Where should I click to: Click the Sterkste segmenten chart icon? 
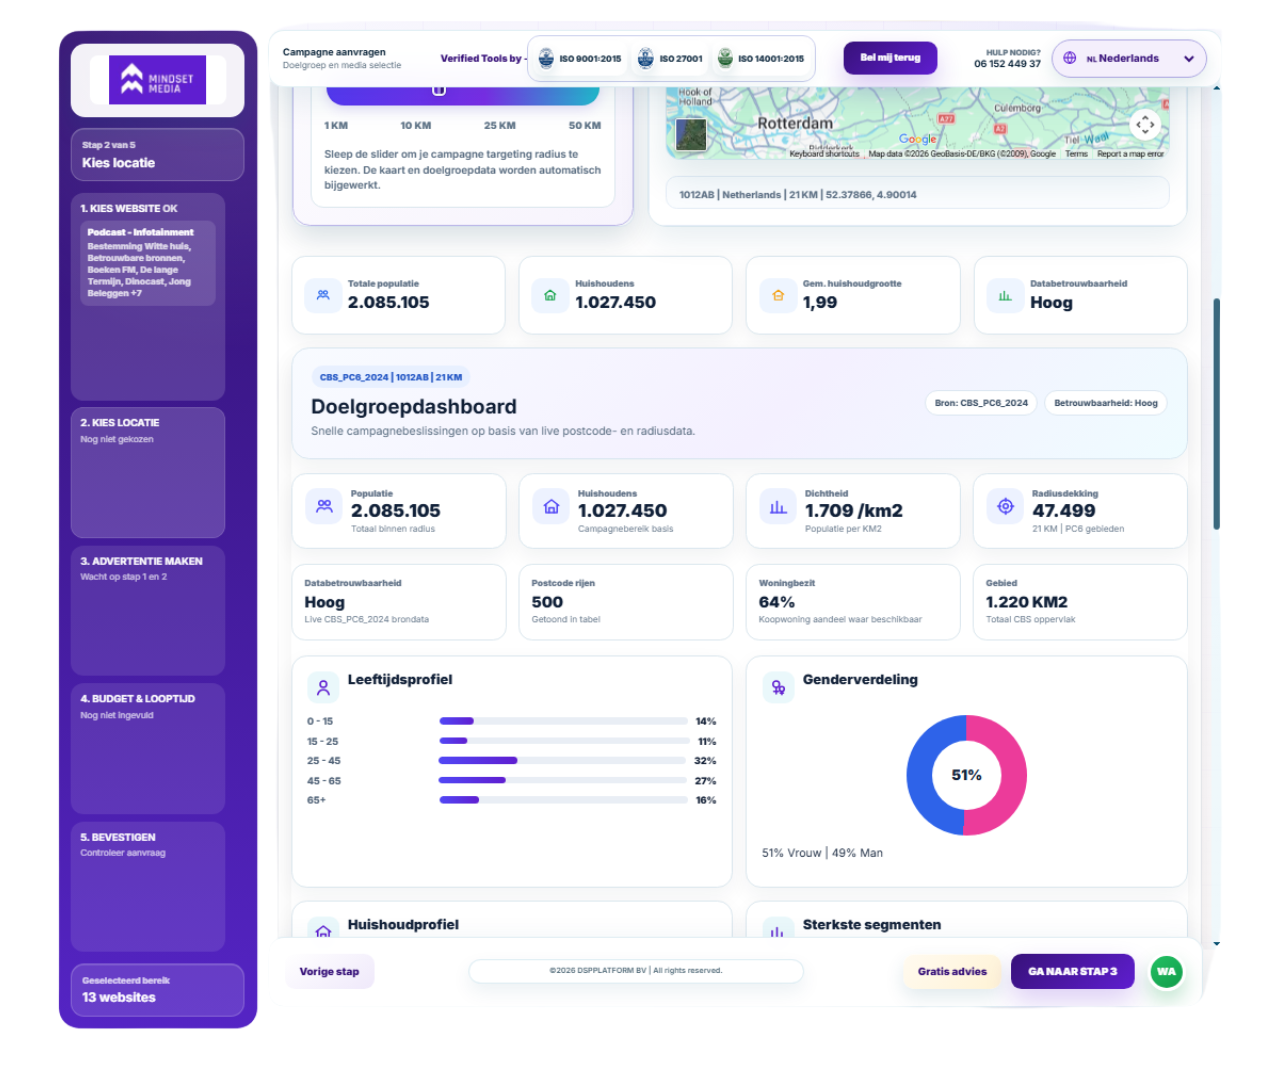pyautogui.click(x=777, y=930)
